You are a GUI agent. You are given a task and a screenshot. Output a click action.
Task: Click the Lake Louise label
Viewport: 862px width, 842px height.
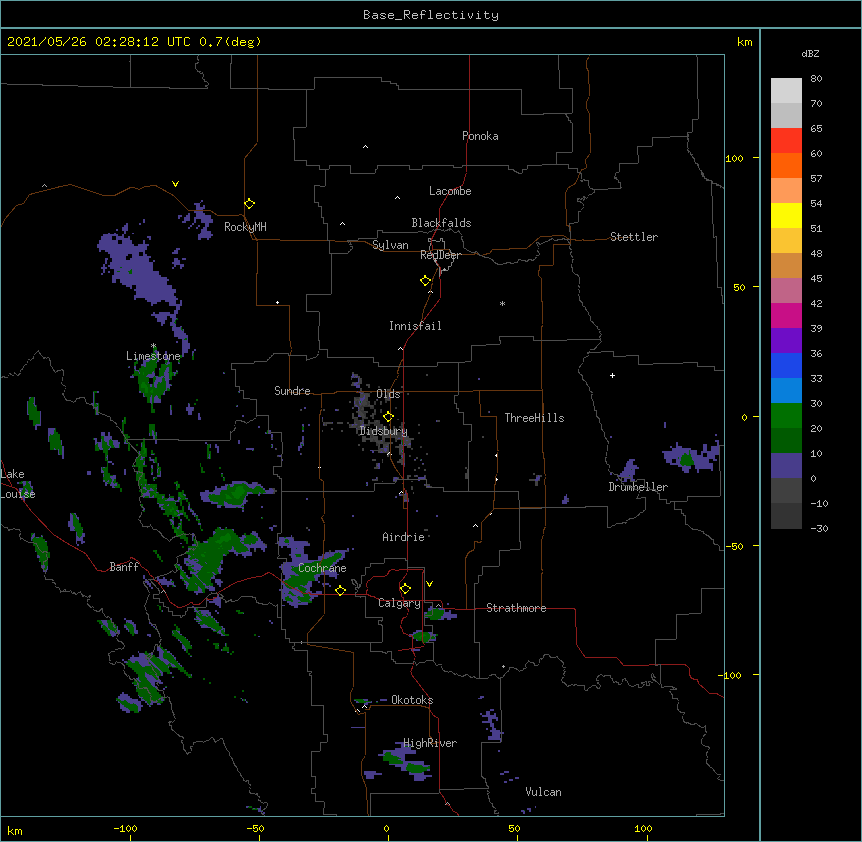[x=18, y=484]
